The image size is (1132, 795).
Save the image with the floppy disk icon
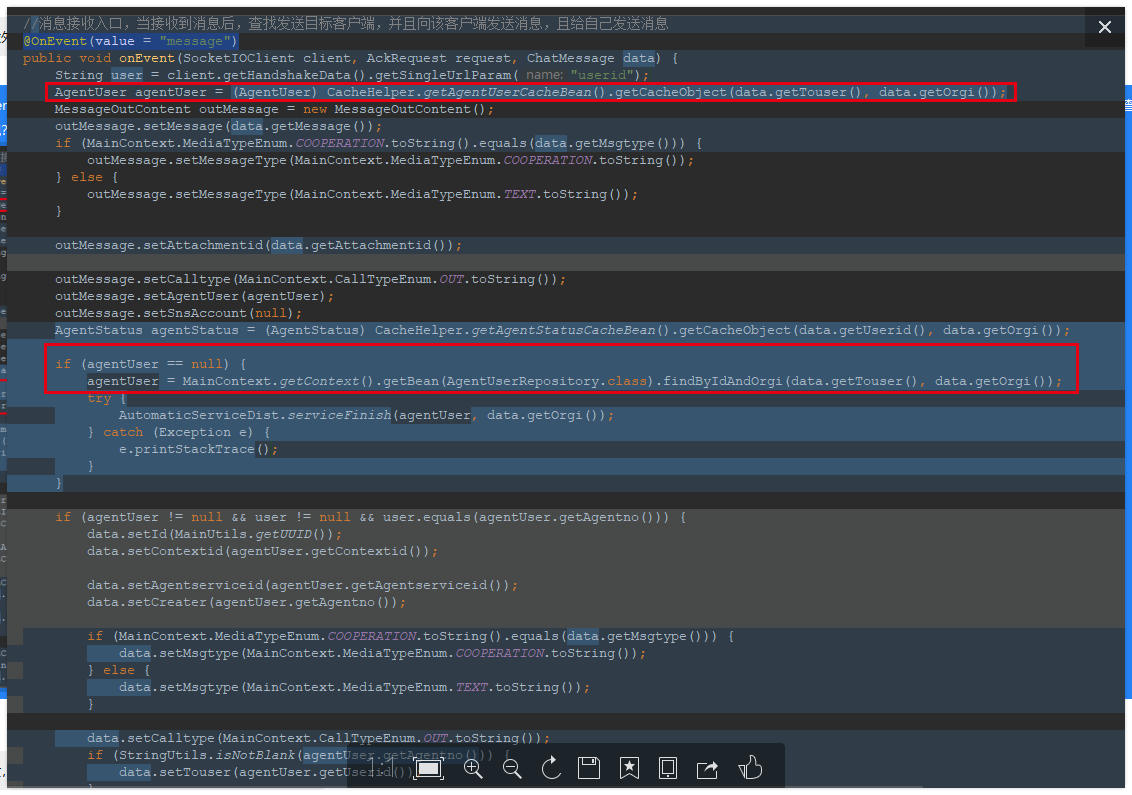589,768
